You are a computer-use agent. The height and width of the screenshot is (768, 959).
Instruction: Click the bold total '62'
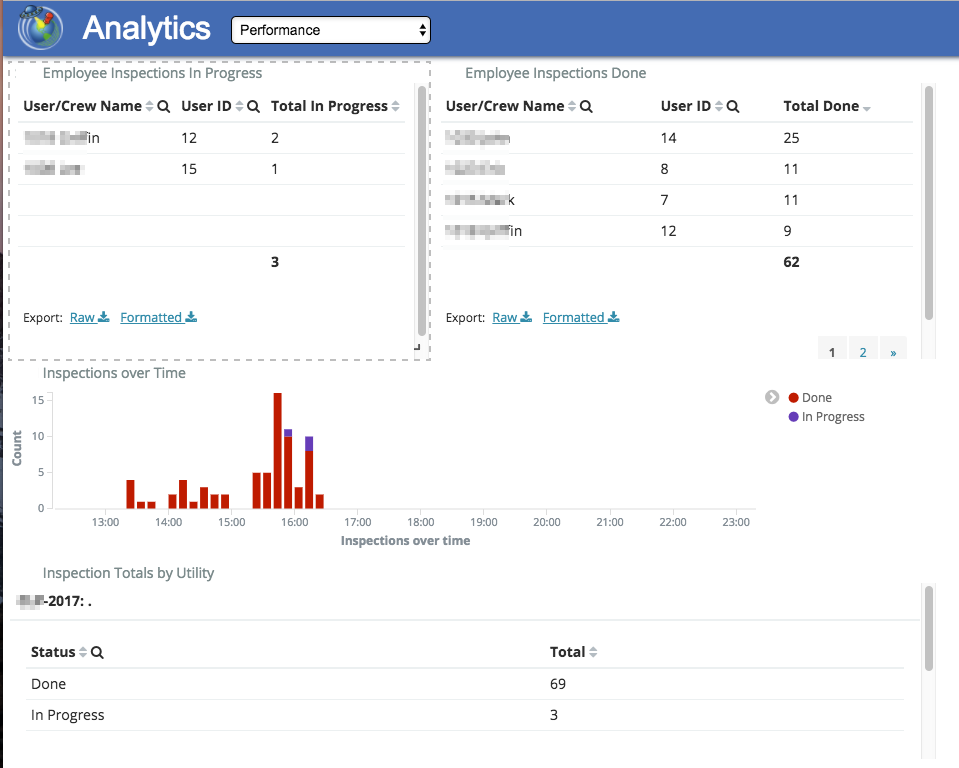(x=791, y=262)
